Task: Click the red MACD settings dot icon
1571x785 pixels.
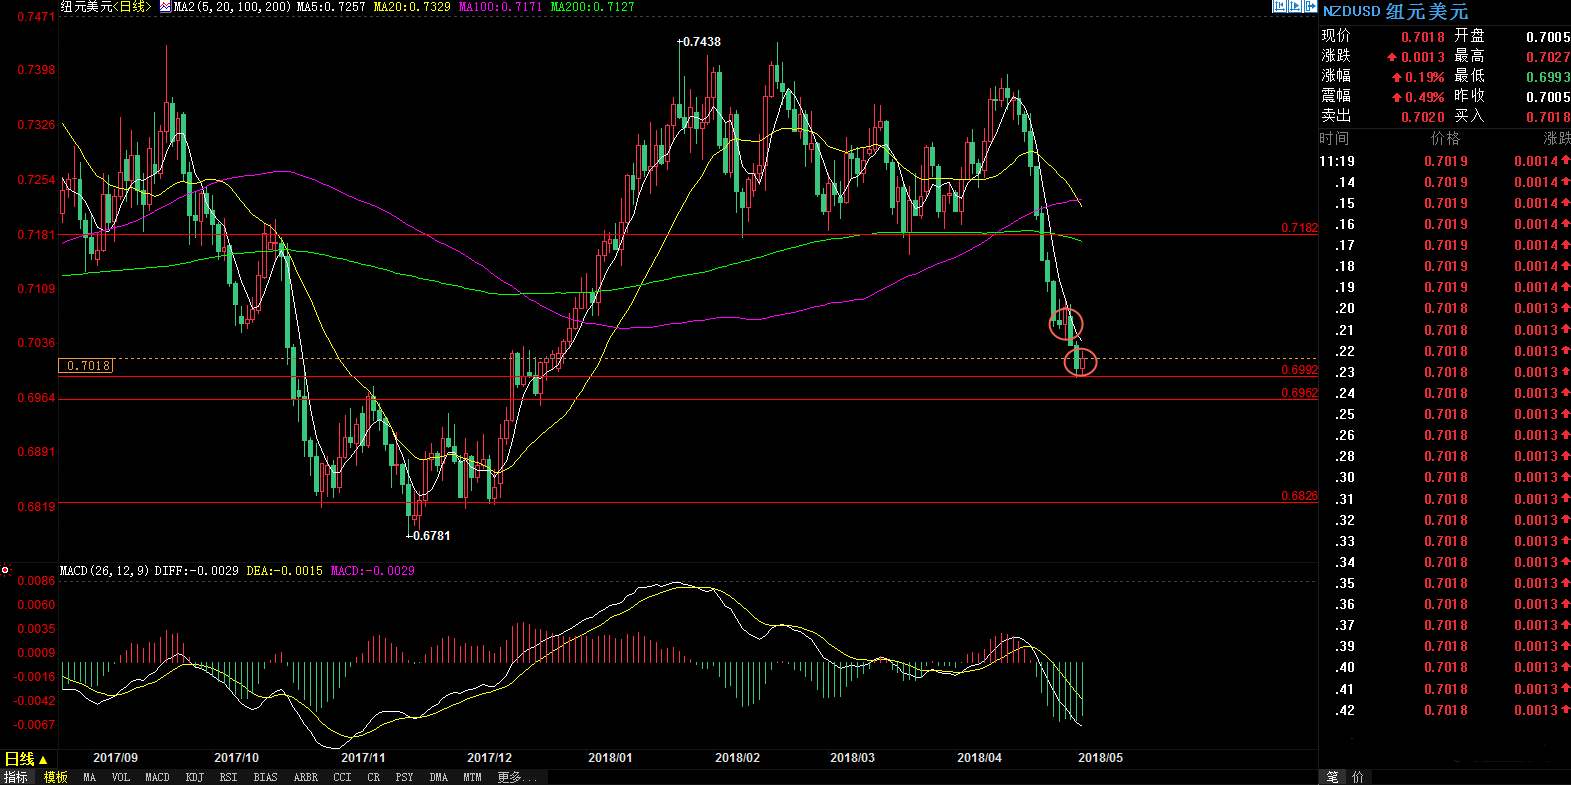Action: [x=5, y=570]
